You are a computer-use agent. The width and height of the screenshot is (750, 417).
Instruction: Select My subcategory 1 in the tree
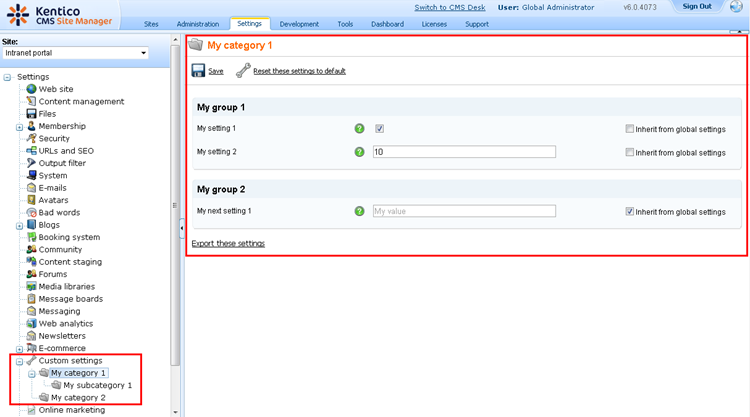click(98, 385)
